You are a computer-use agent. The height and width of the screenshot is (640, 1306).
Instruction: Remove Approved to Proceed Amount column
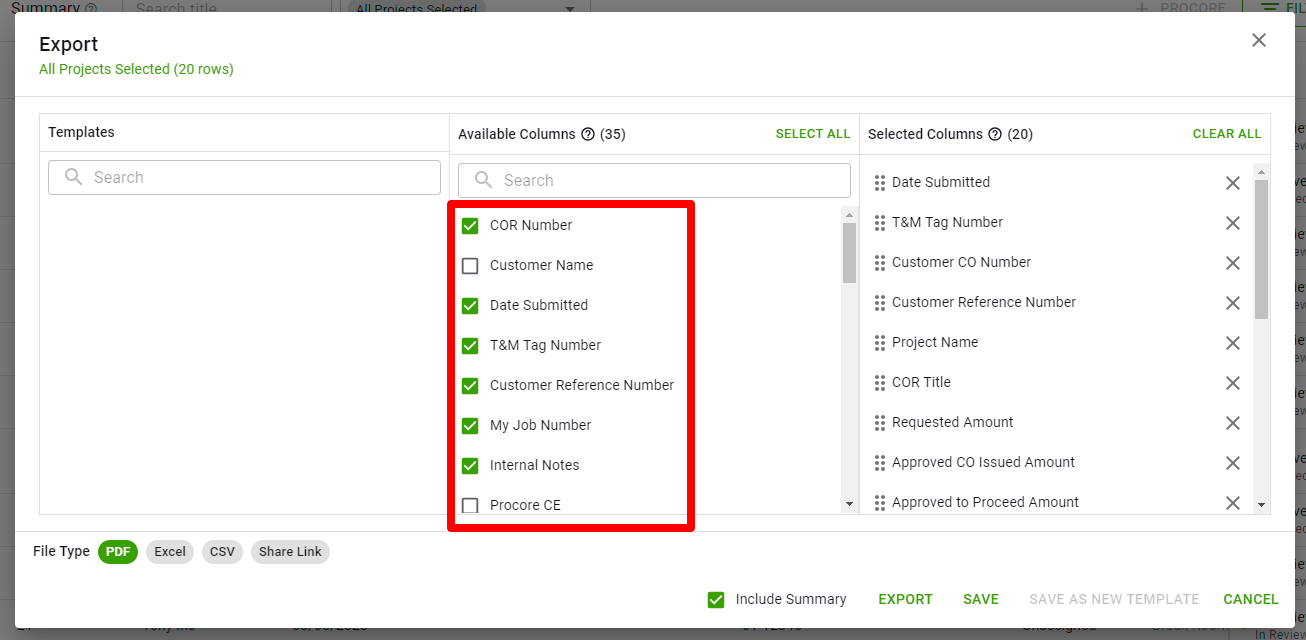point(1233,503)
